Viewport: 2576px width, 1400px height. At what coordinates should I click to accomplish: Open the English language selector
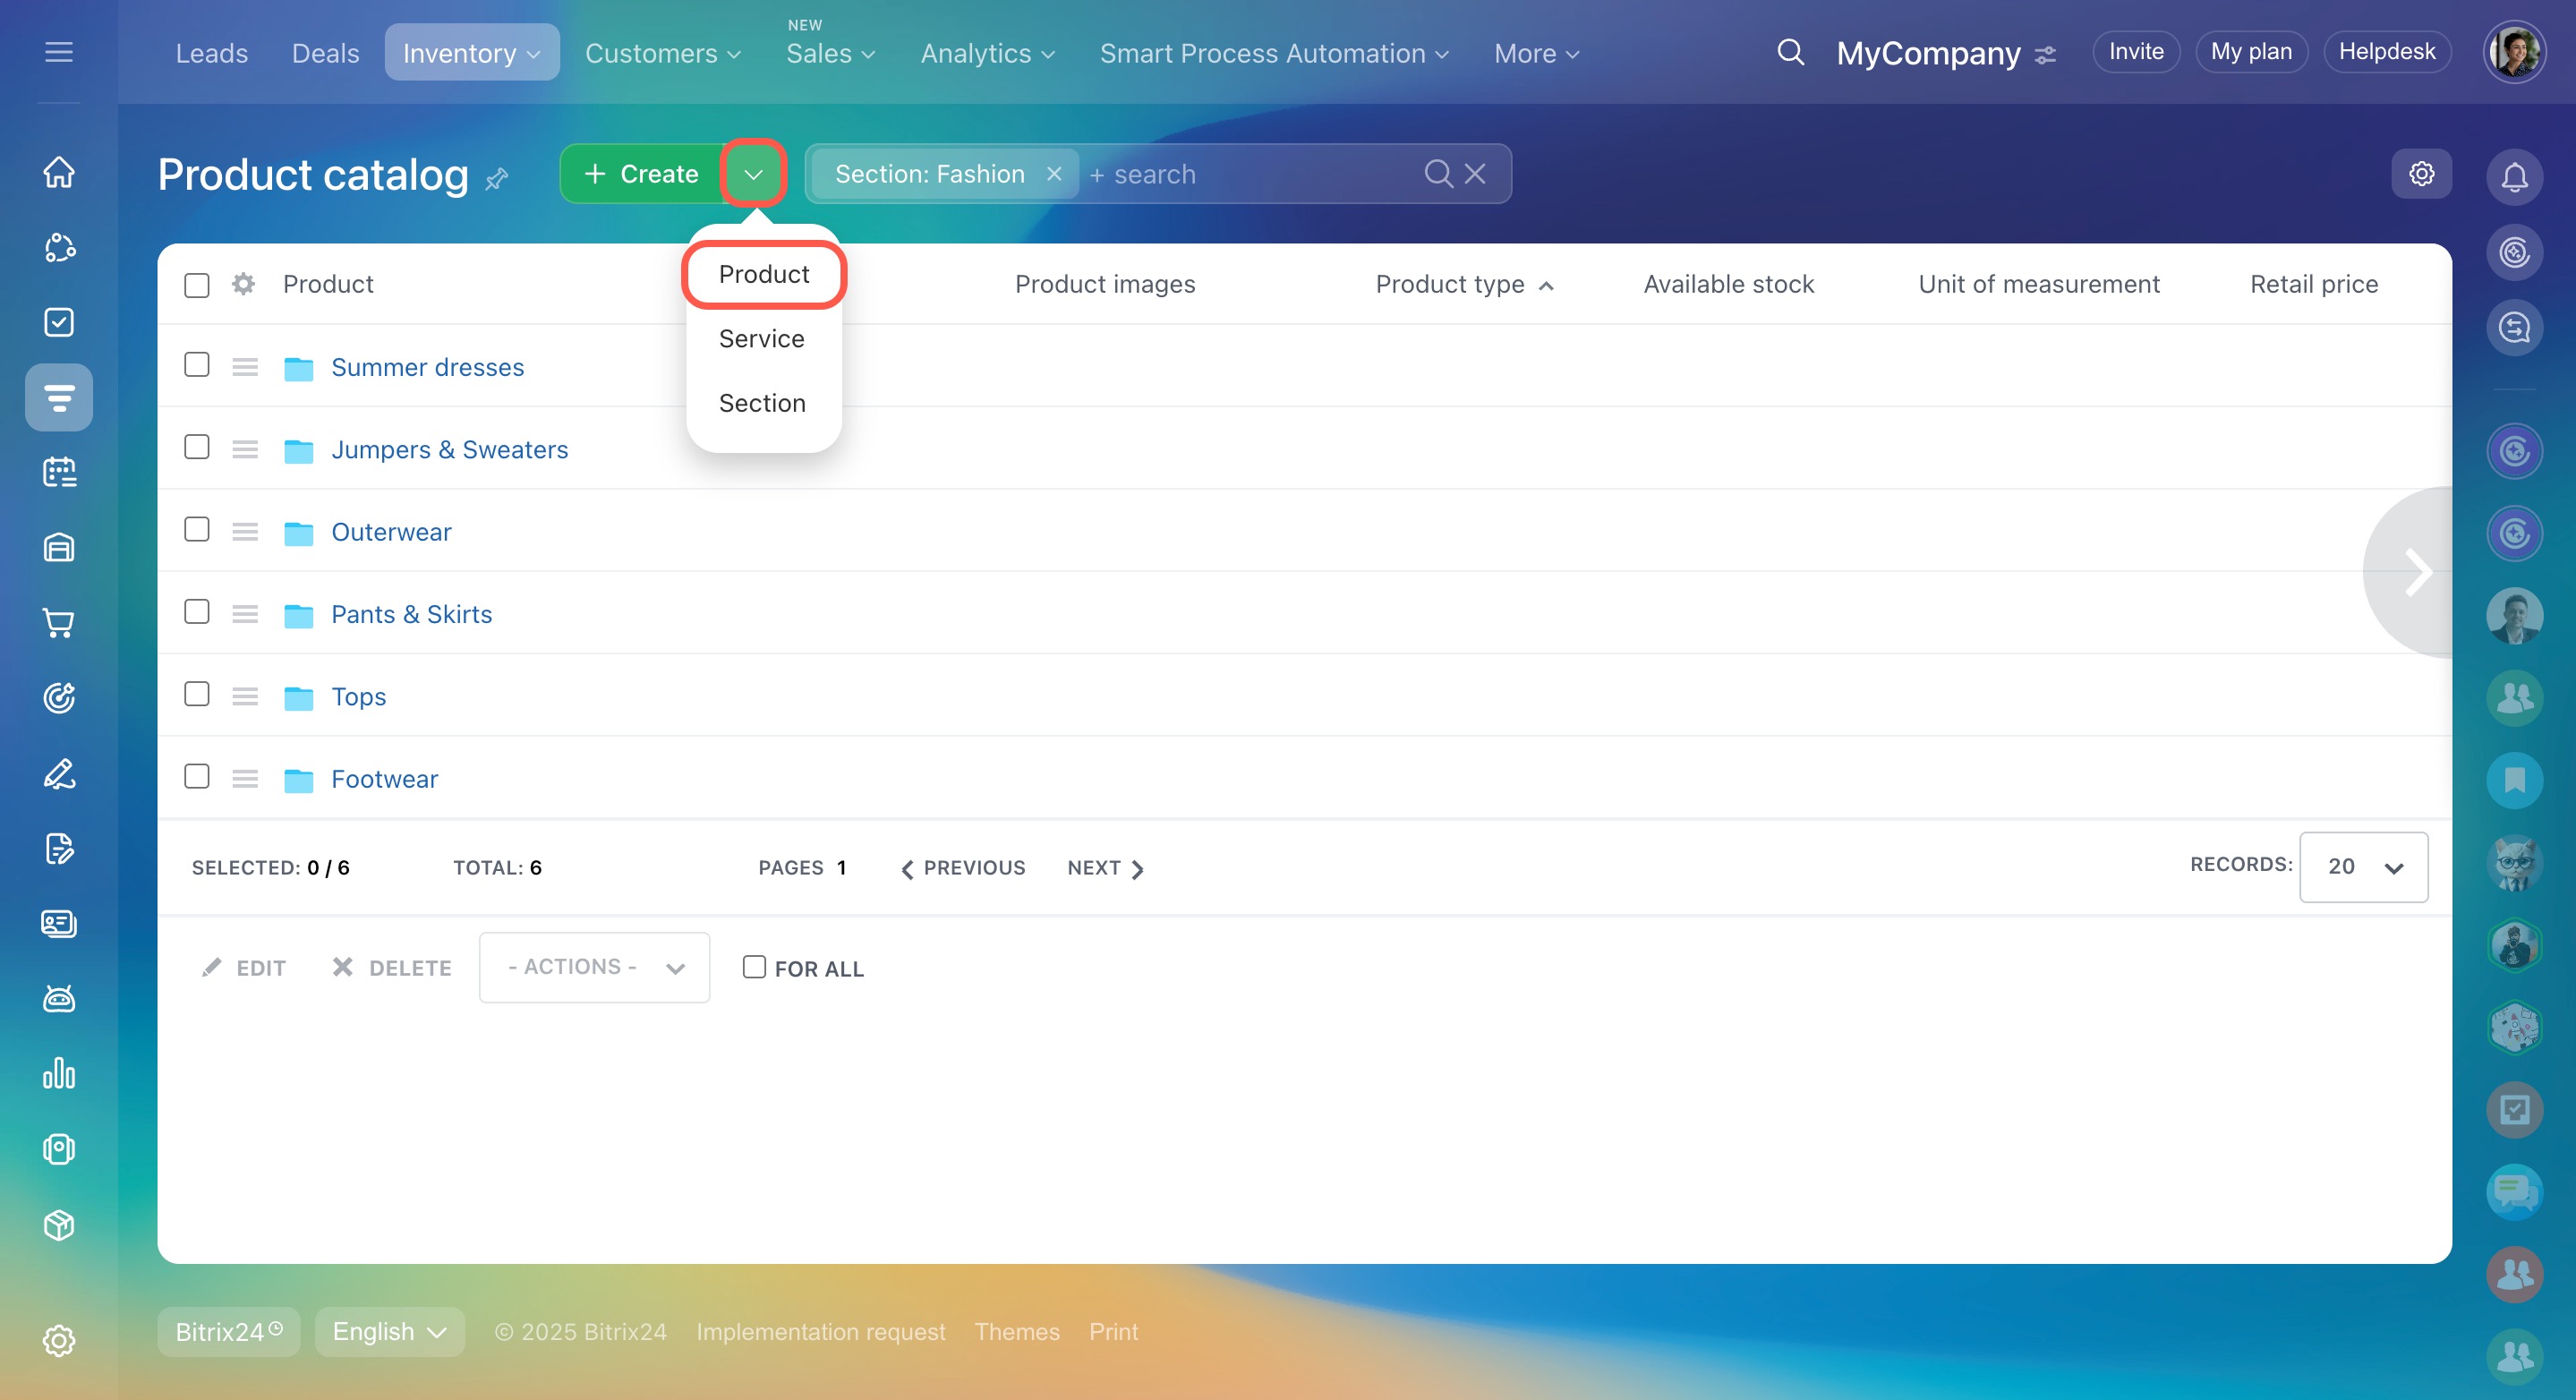(389, 1331)
